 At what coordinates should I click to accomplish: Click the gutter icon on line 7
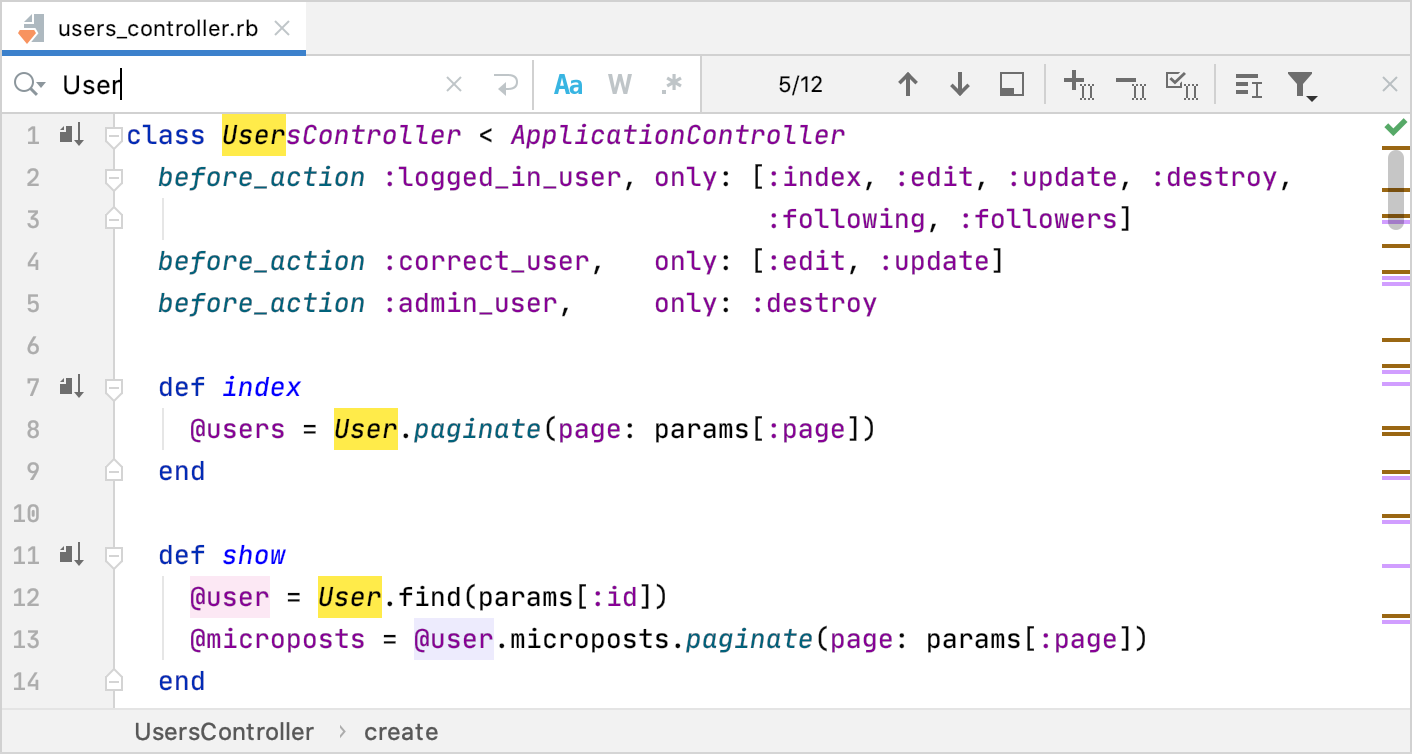pos(71,387)
